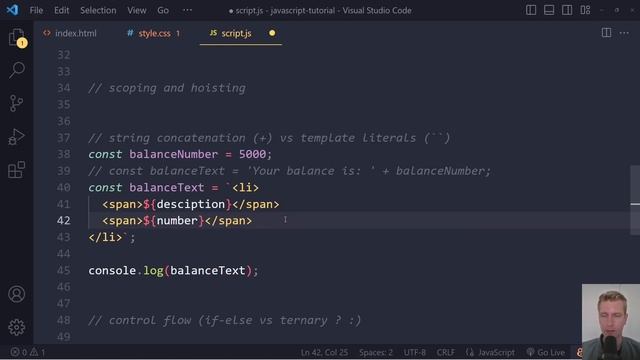Open the Selection menu

pos(98,10)
